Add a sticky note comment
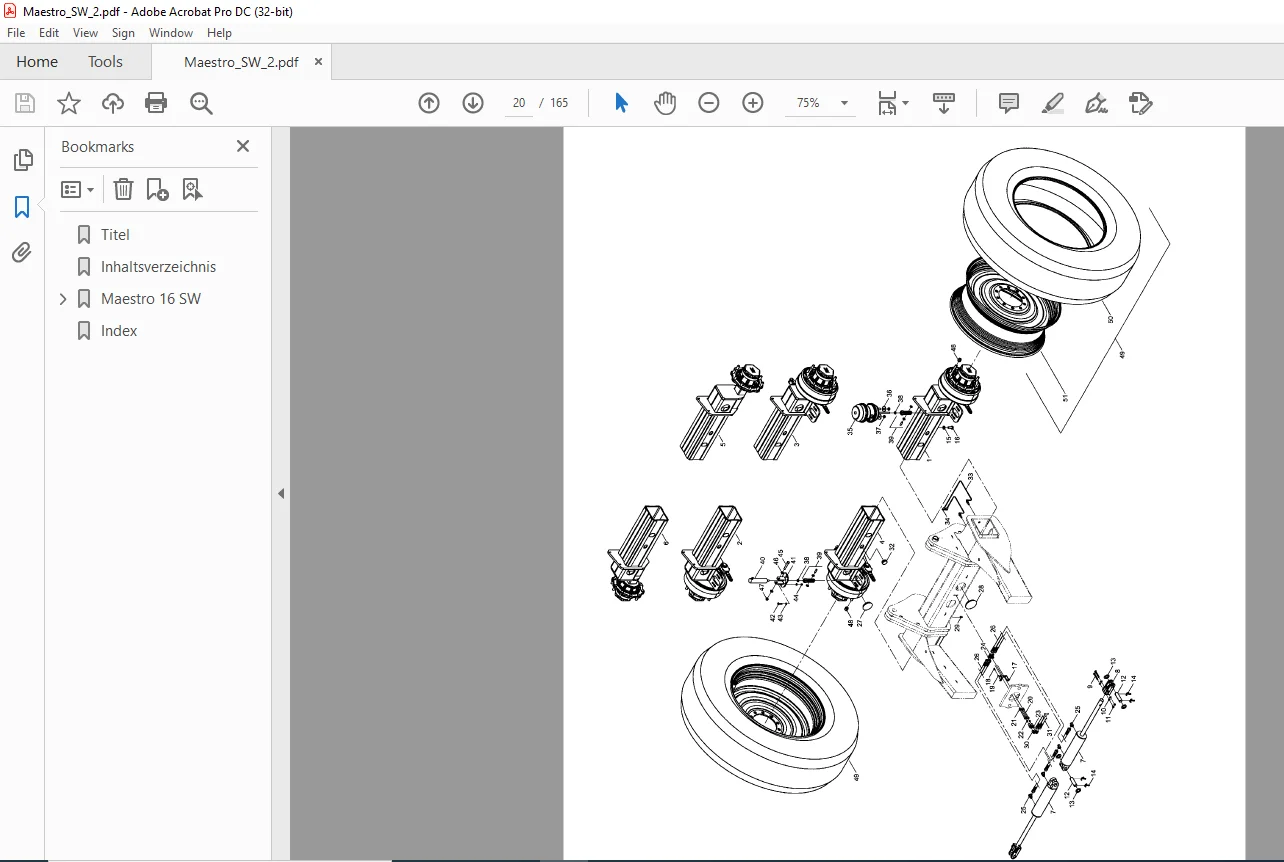 point(1009,103)
